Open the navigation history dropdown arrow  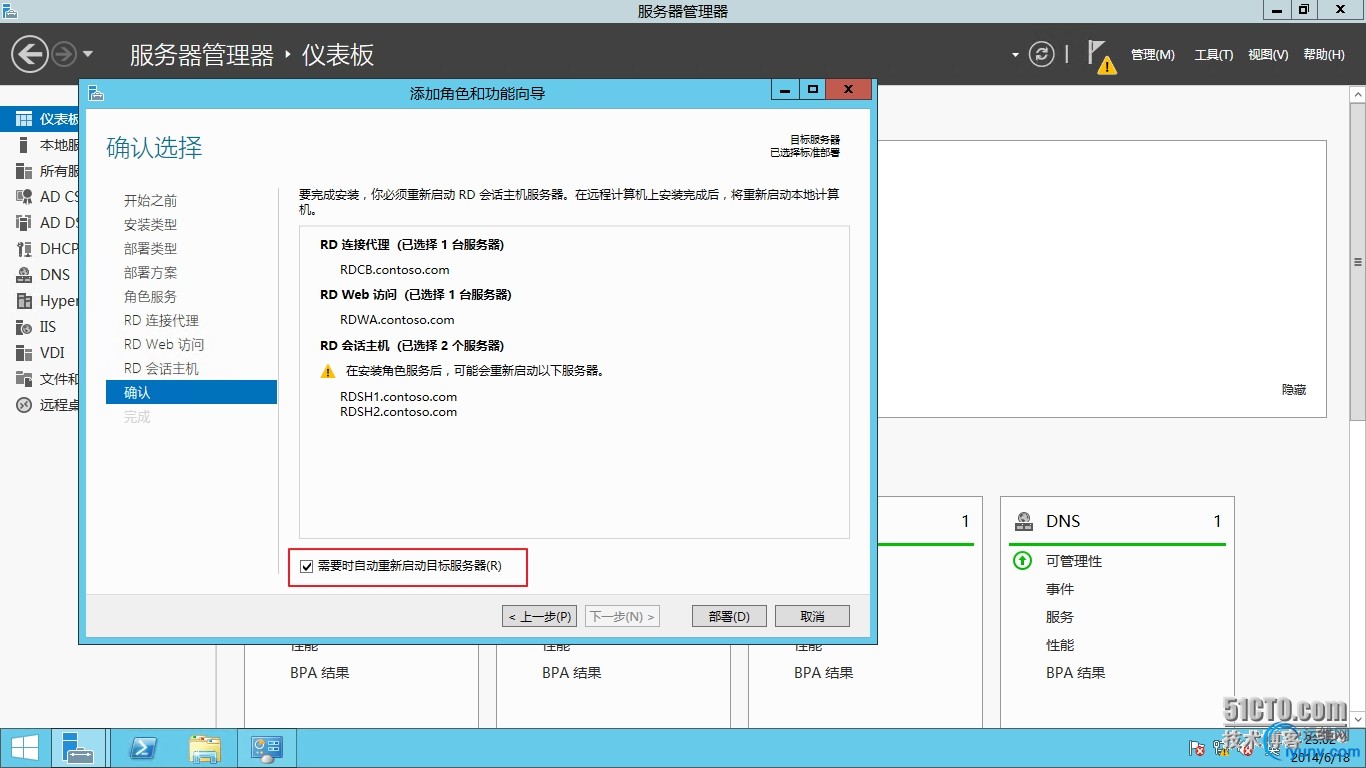point(88,54)
